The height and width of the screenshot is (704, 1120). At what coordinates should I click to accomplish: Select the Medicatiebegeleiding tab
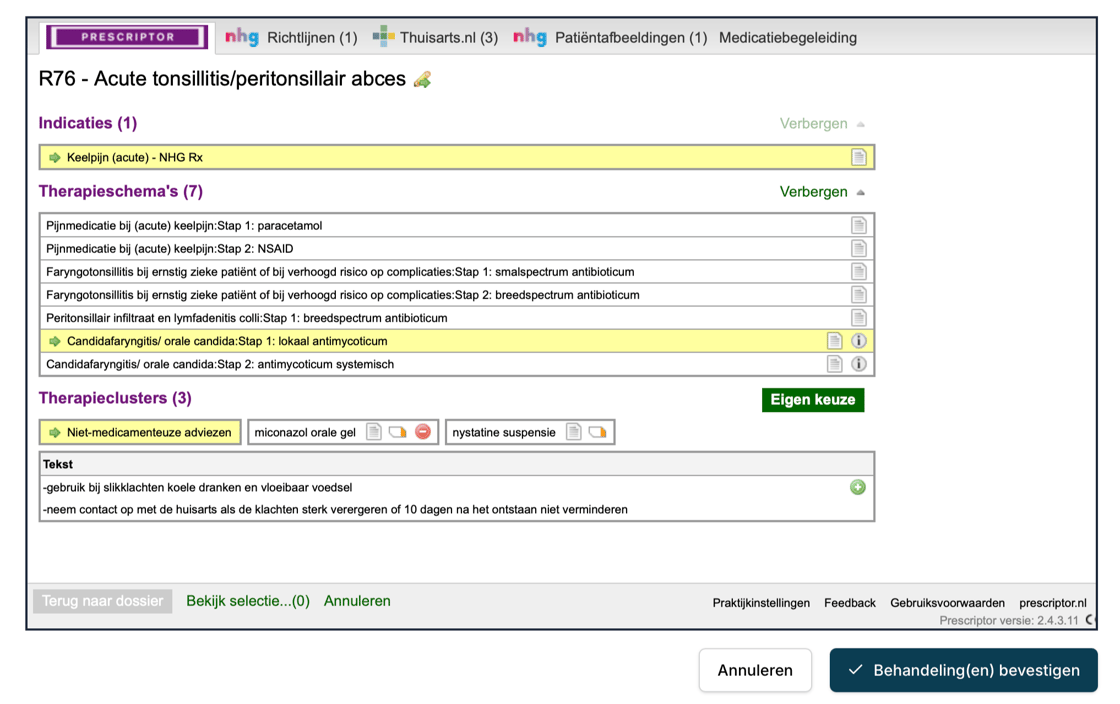787,38
